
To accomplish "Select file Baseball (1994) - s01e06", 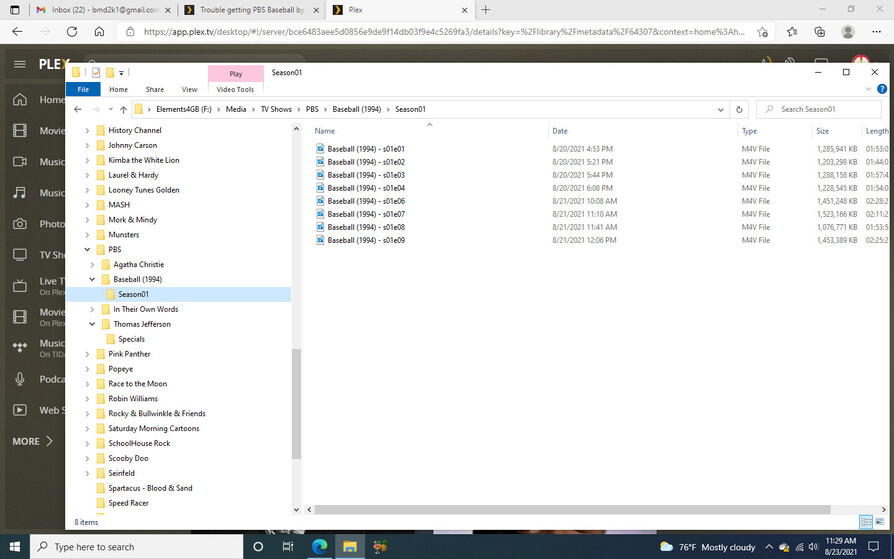I will click(366, 201).
